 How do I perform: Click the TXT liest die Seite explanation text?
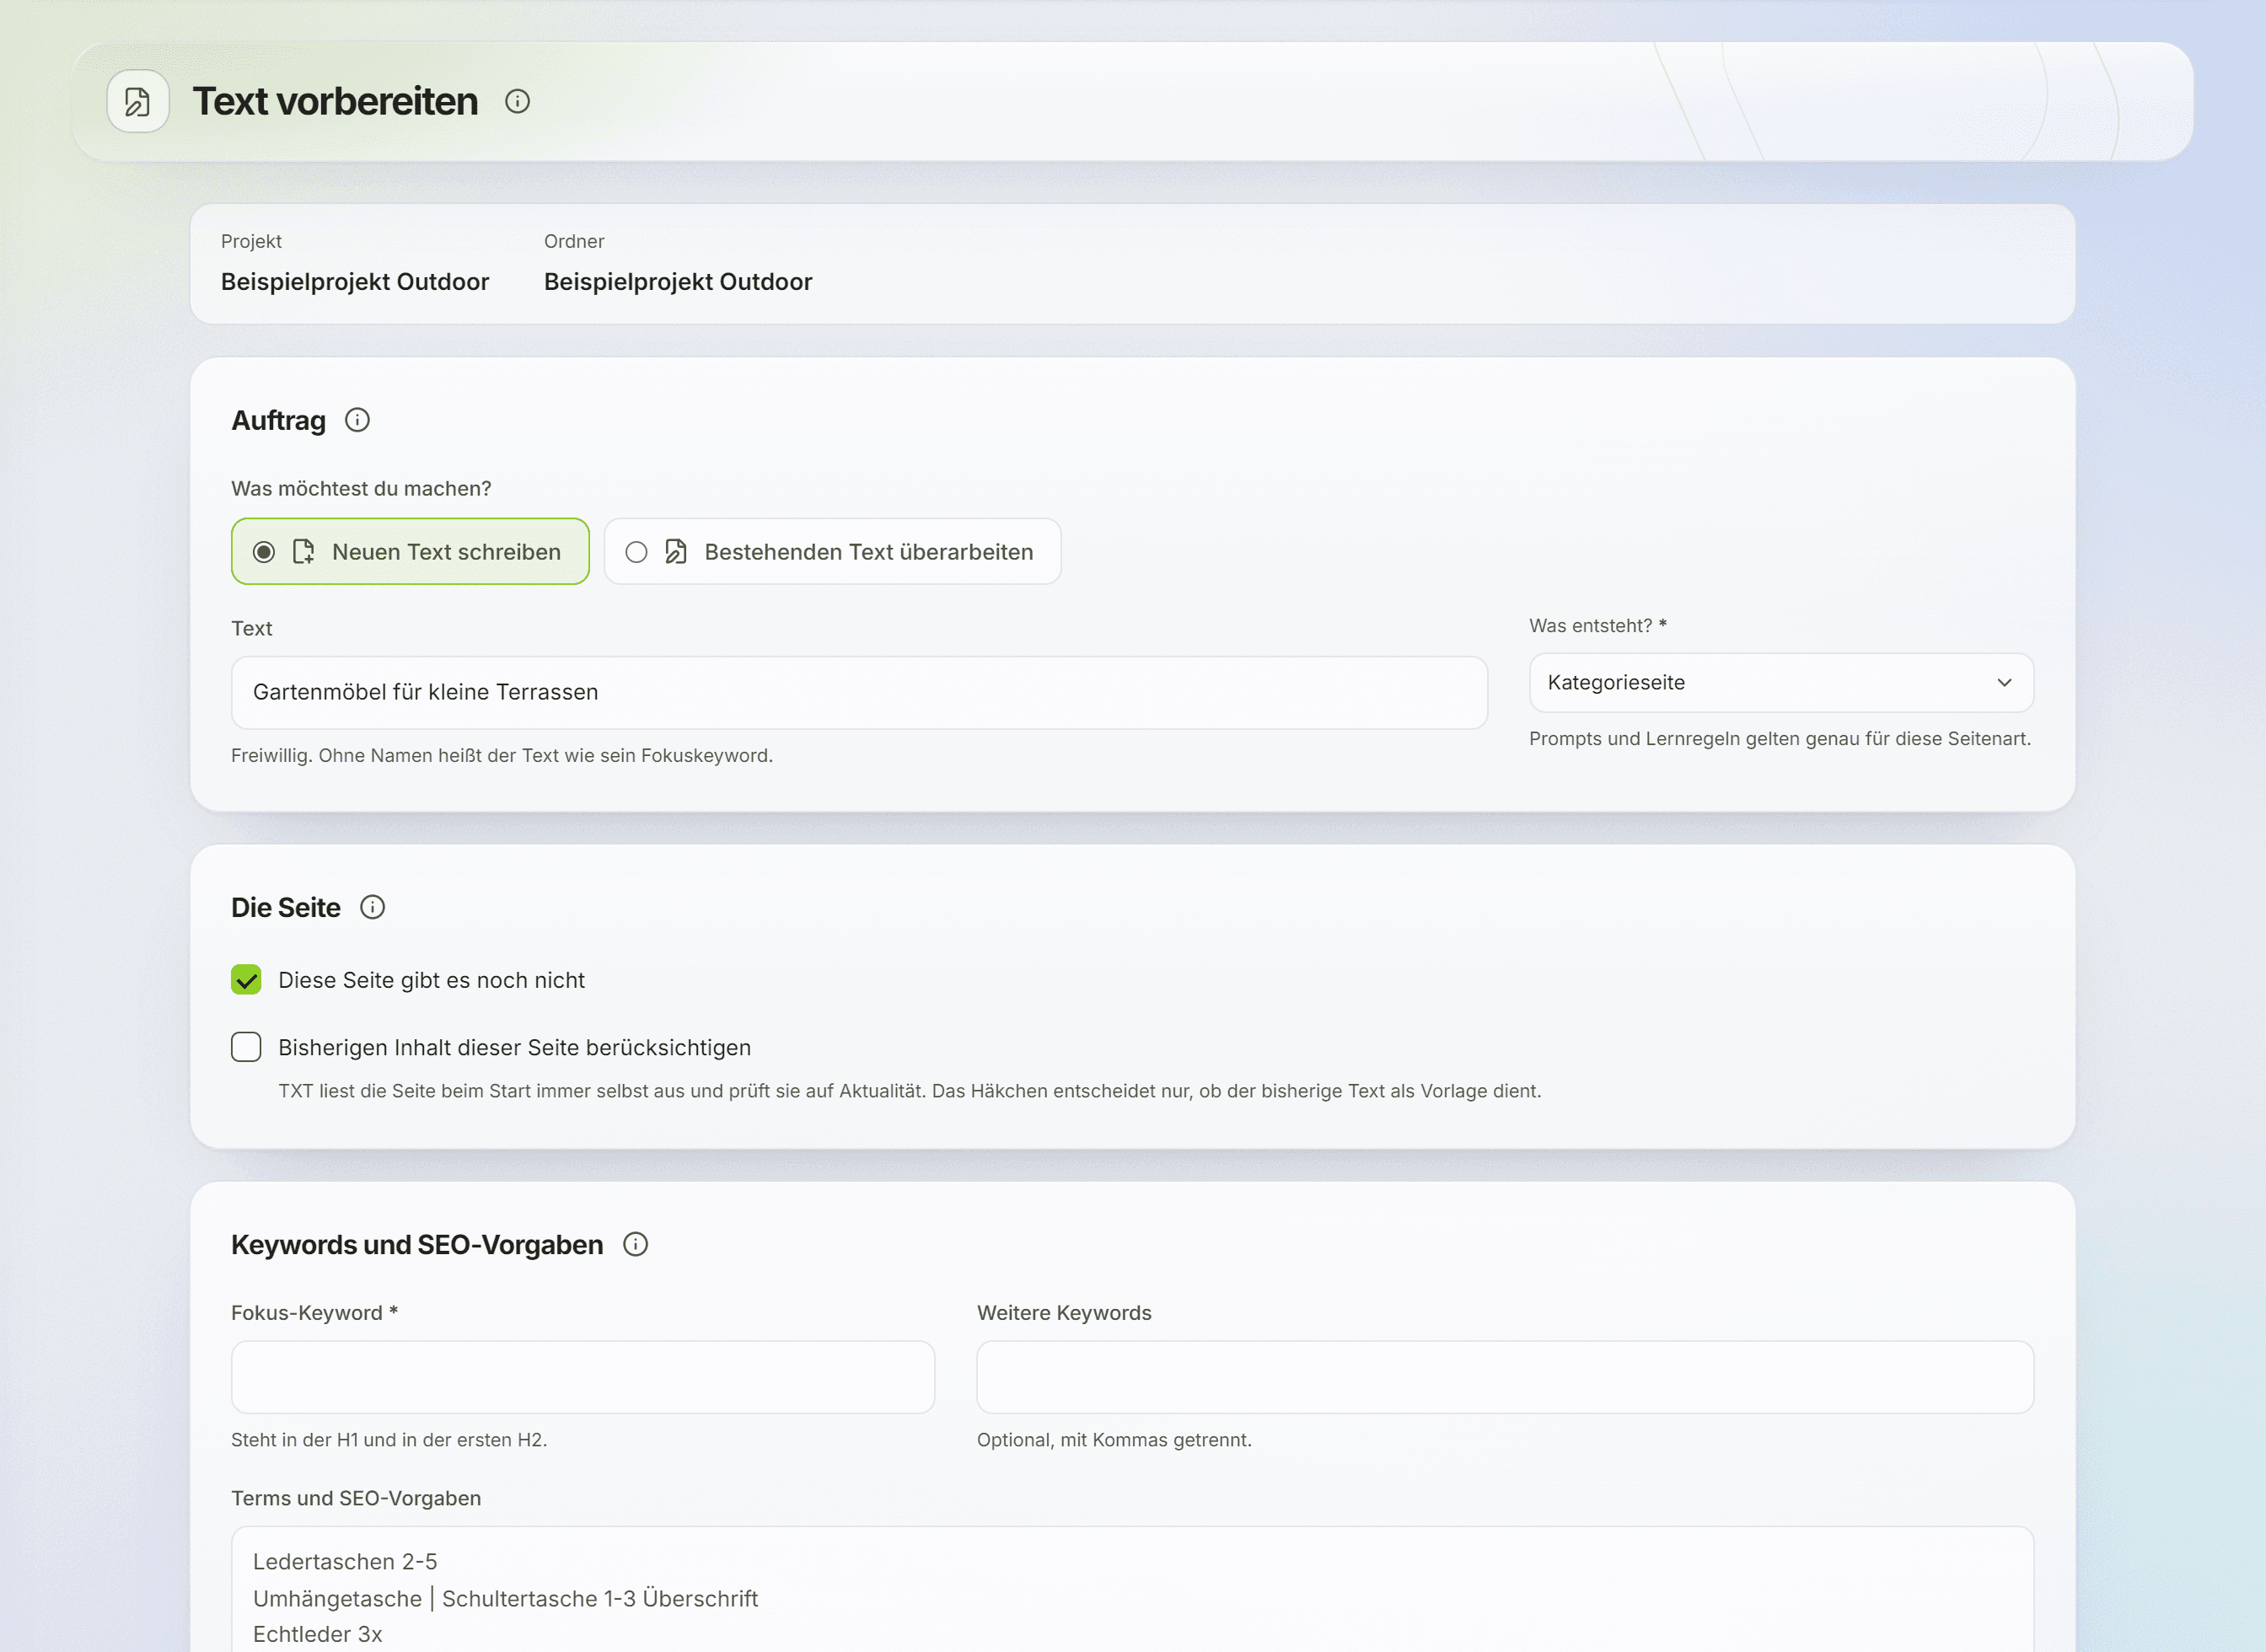pos(910,1091)
